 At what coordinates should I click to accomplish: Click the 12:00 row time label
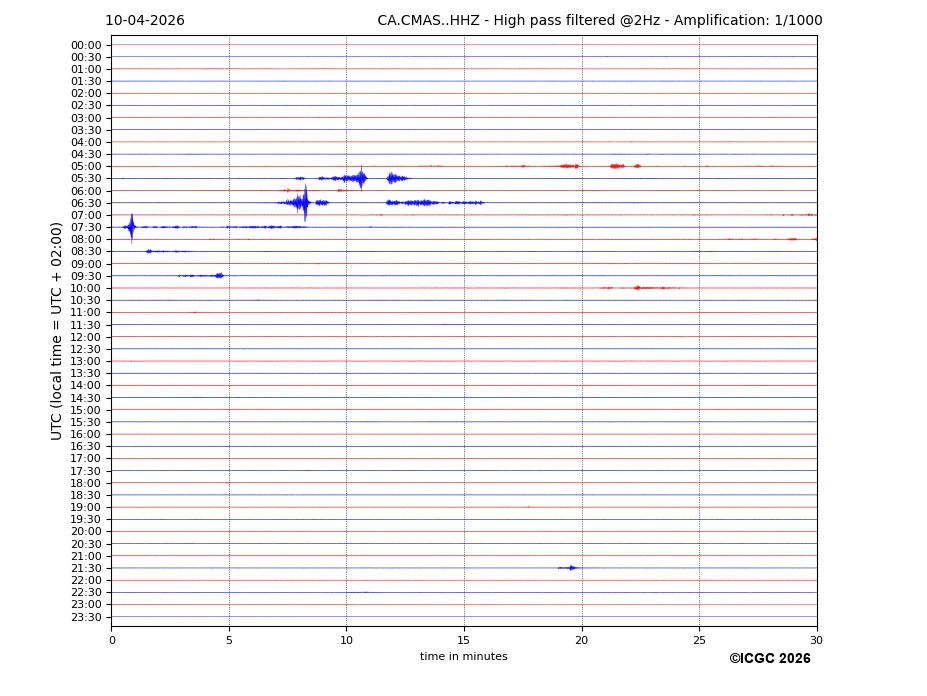click(x=86, y=337)
